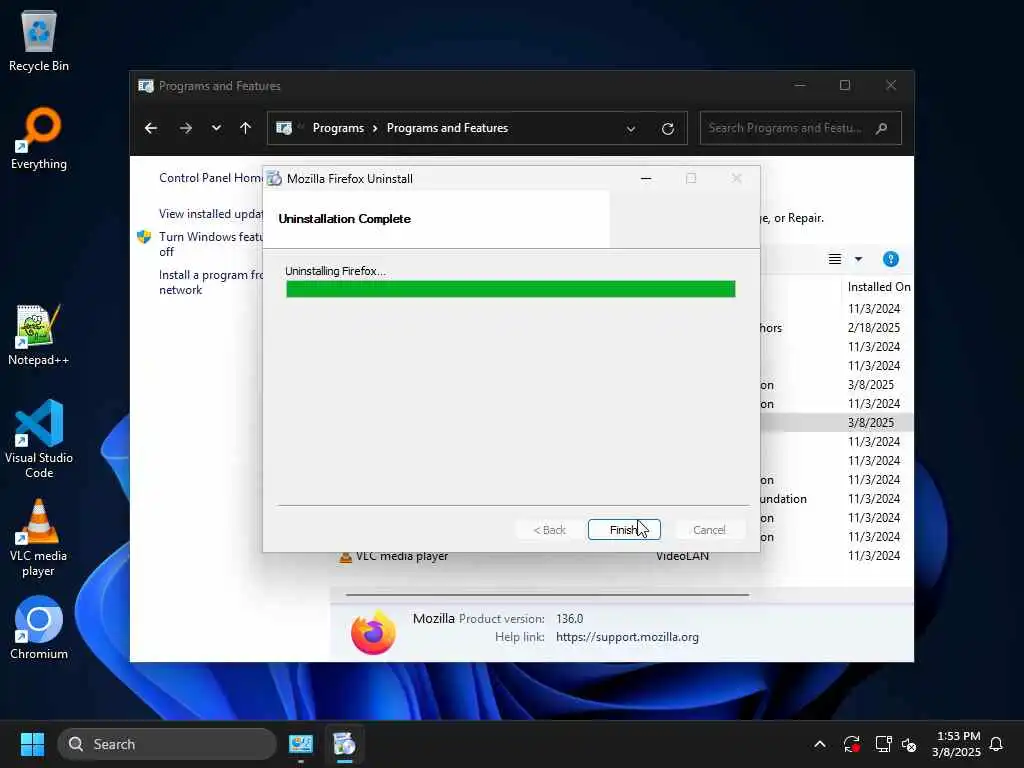This screenshot has width=1024, height=768.
Task: Click Finish in Firefox Uninstall dialog
Action: coord(624,530)
